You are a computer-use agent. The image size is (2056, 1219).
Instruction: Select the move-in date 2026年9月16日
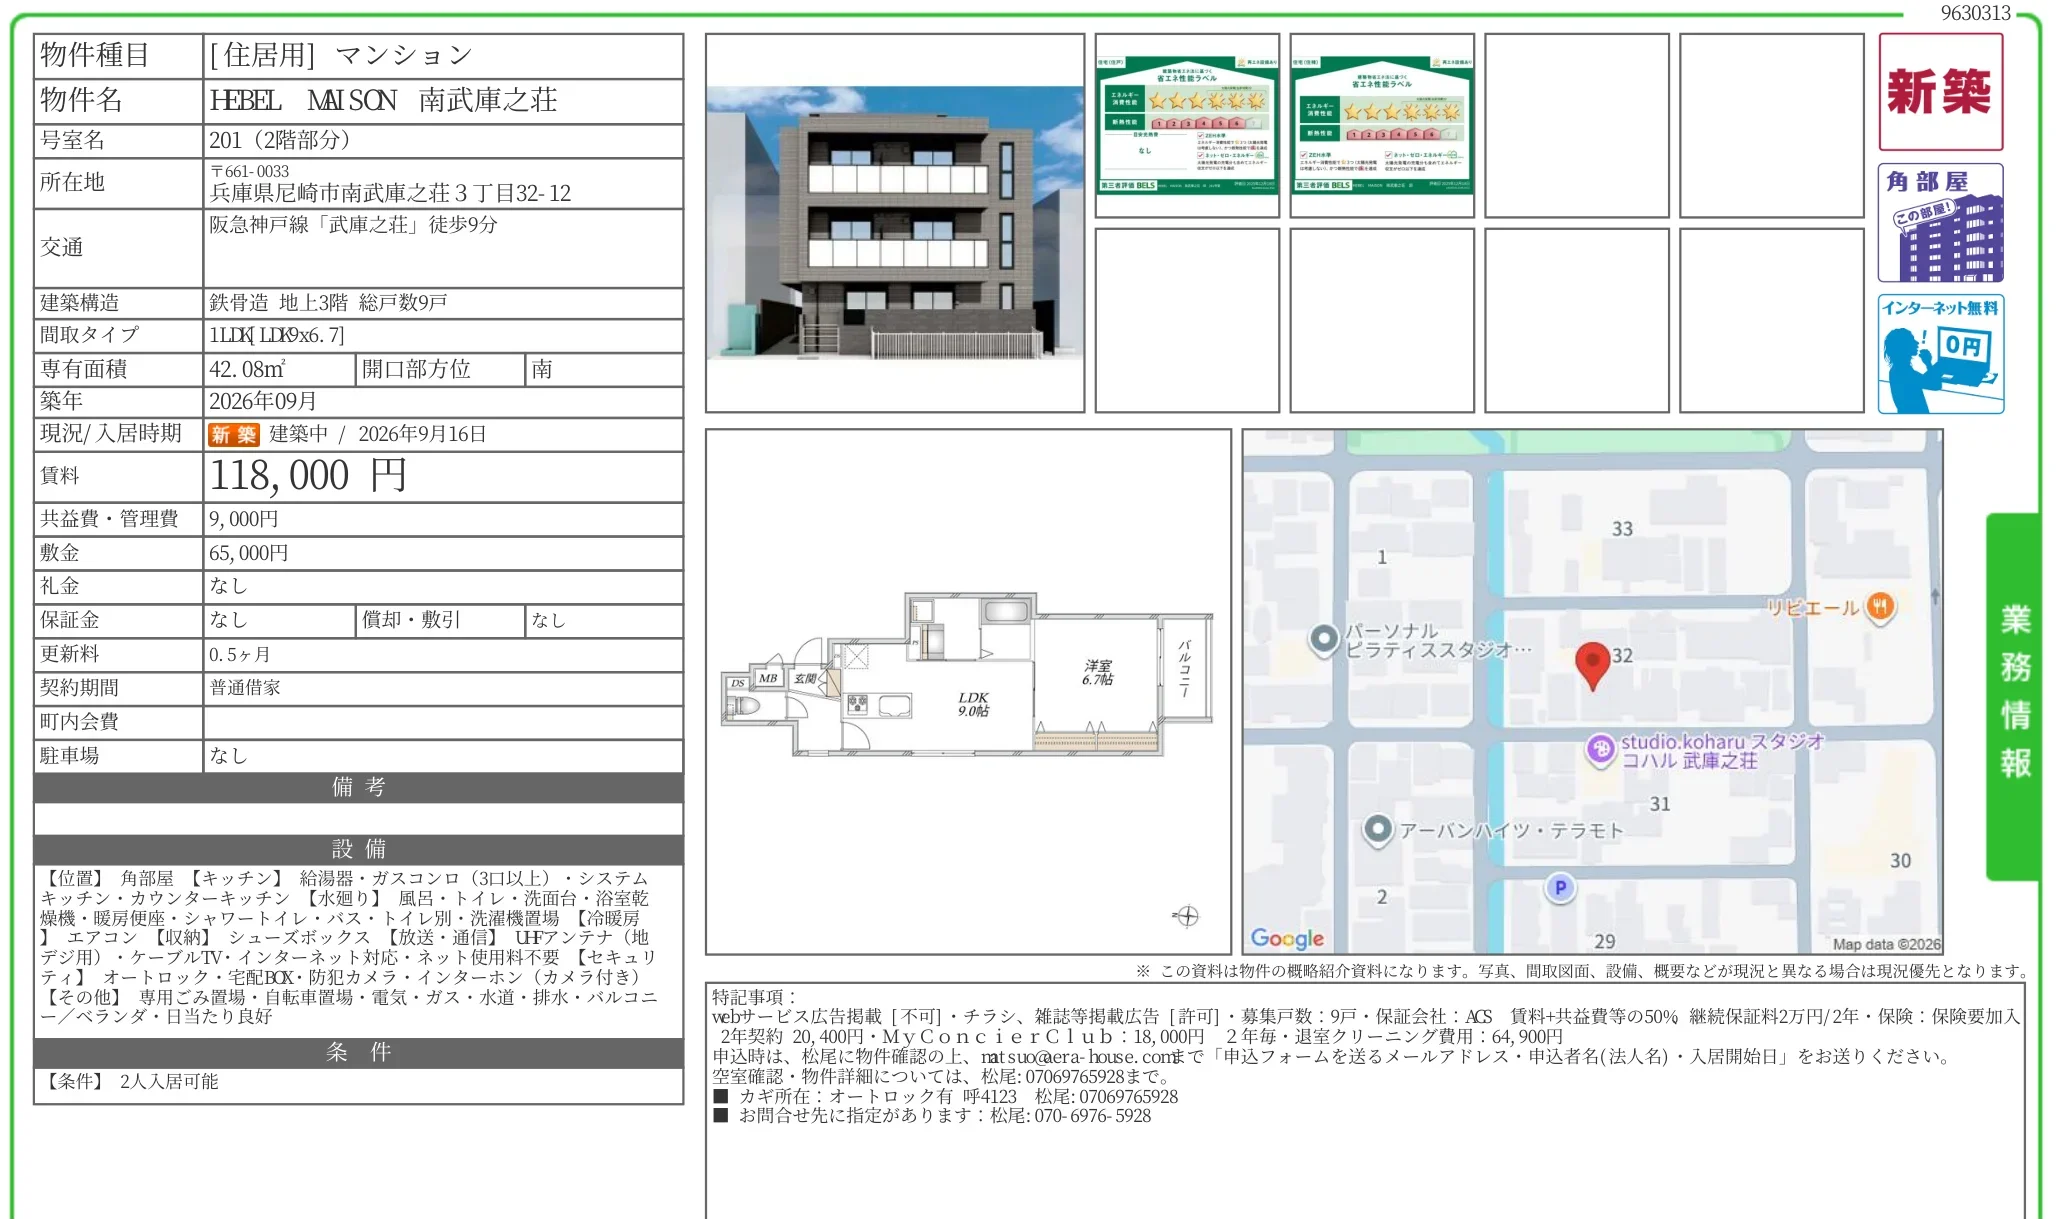click(x=422, y=434)
